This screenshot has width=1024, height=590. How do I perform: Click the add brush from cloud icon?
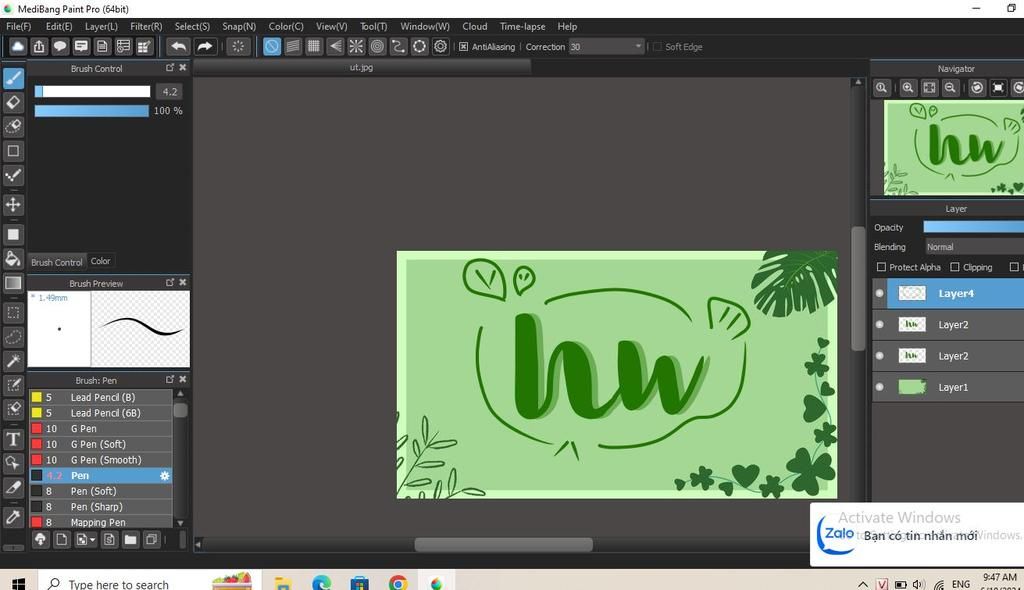pyautogui.click(x=40, y=540)
